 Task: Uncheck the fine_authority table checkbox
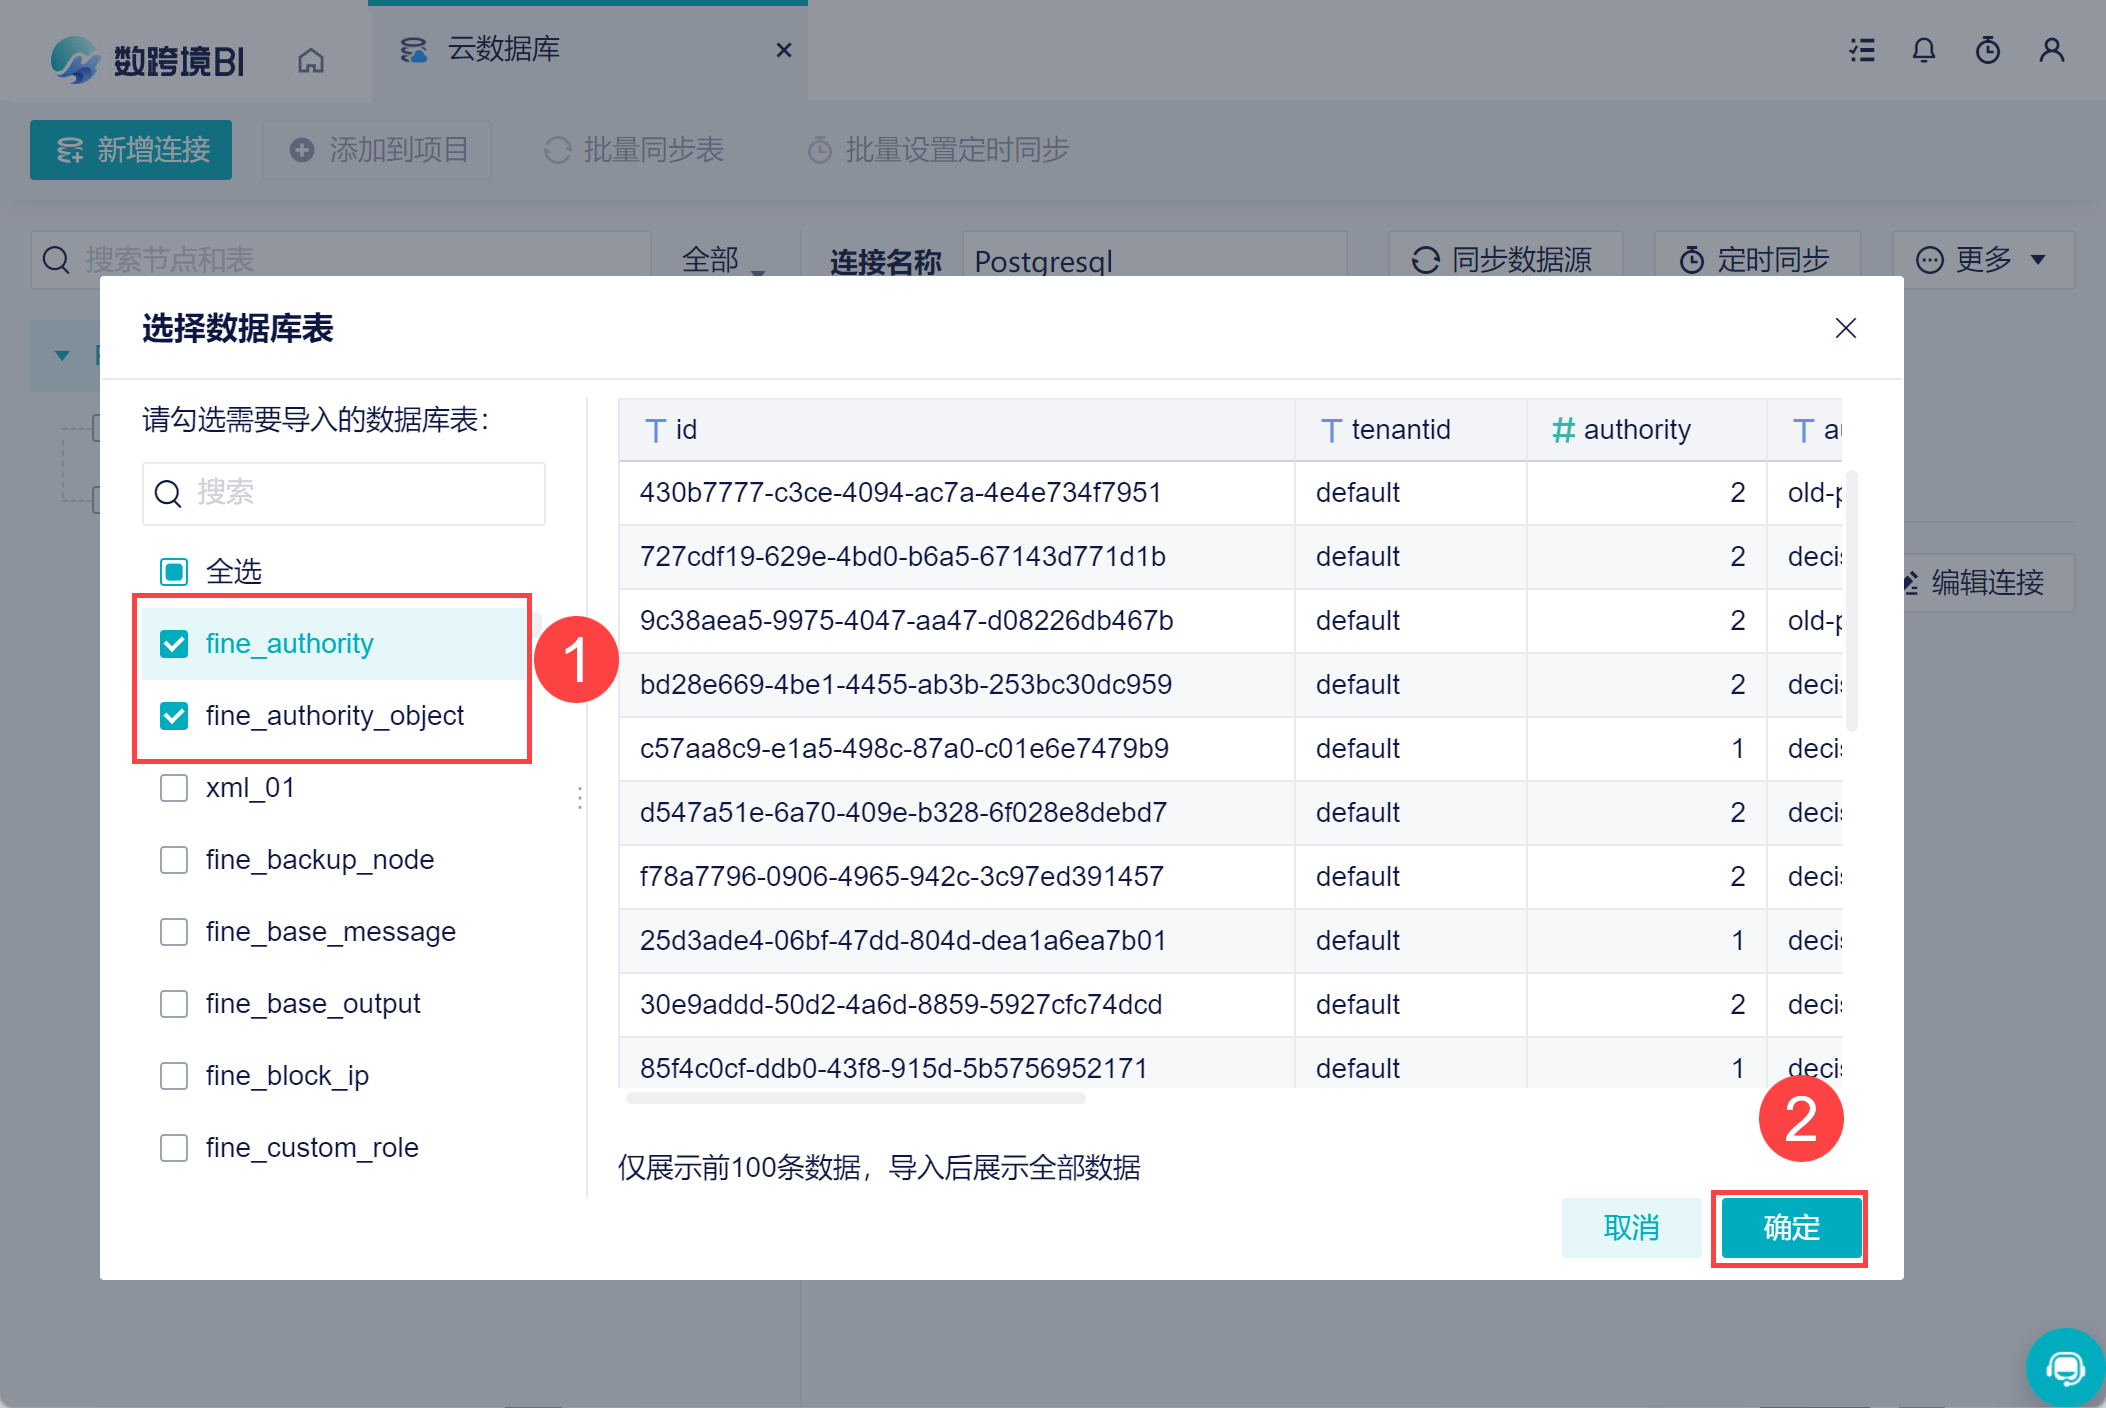point(174,644)
